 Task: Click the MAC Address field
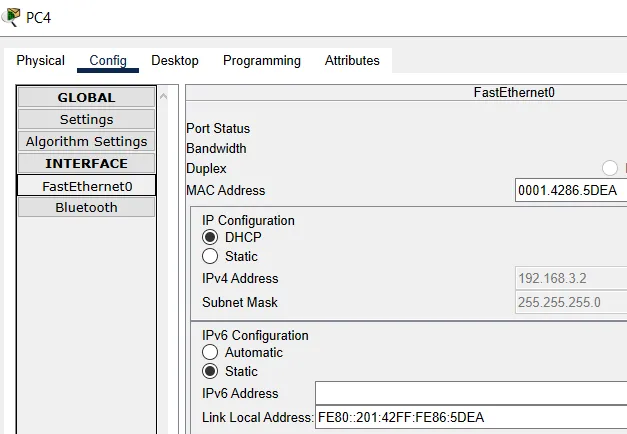[x=570, y=191]
